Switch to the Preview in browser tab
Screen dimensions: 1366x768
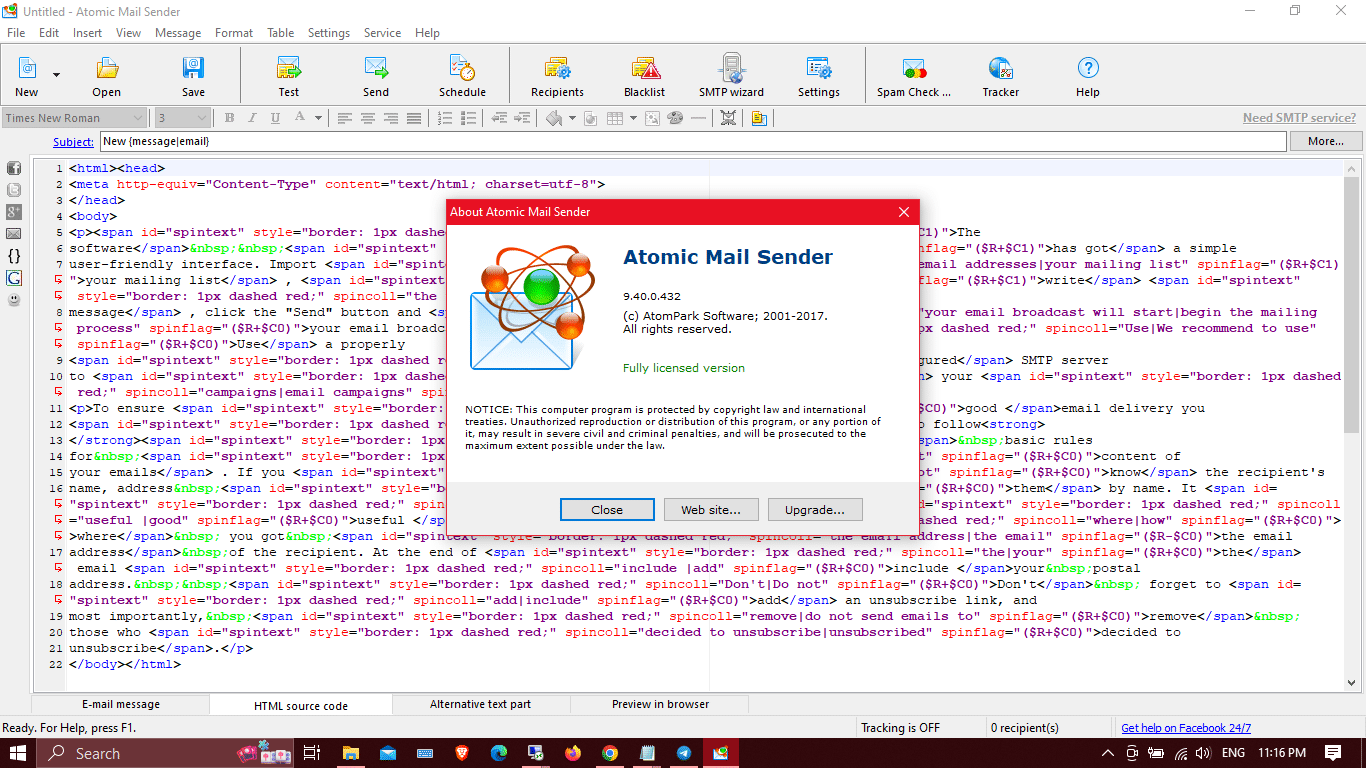tap(660, 704)
